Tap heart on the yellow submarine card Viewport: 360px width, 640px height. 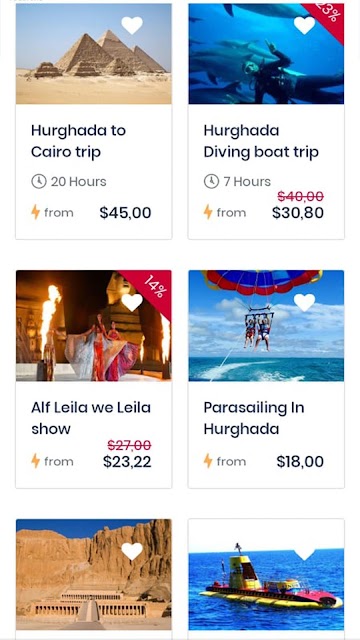tap(304, 554)
